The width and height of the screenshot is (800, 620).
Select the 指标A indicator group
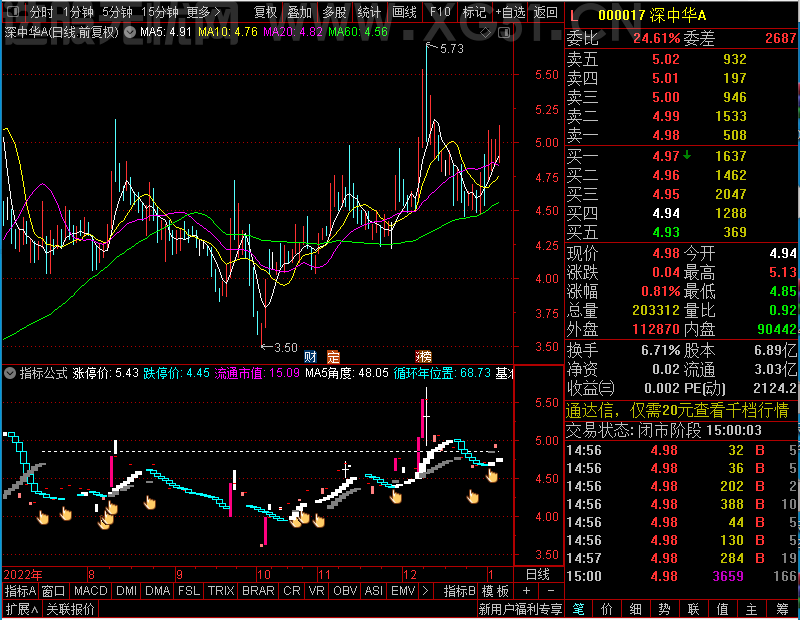click(20, 591)
